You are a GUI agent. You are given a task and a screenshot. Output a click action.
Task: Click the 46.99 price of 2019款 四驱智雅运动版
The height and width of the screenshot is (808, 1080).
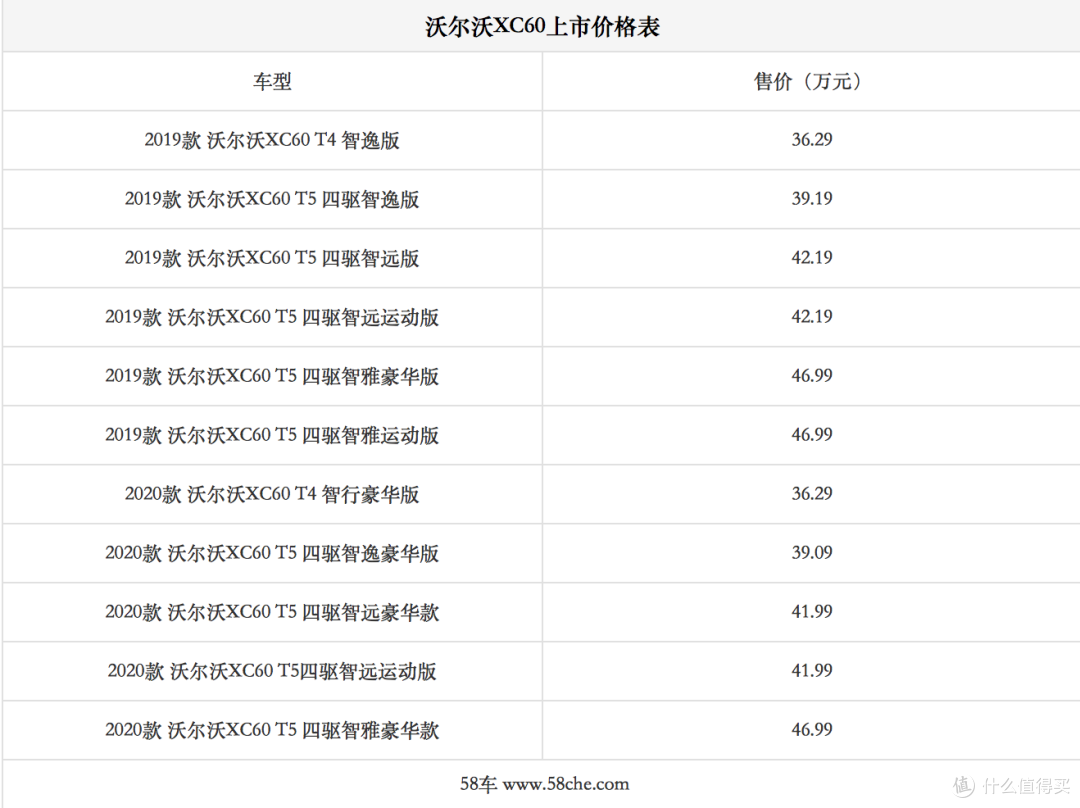[812, 435]
